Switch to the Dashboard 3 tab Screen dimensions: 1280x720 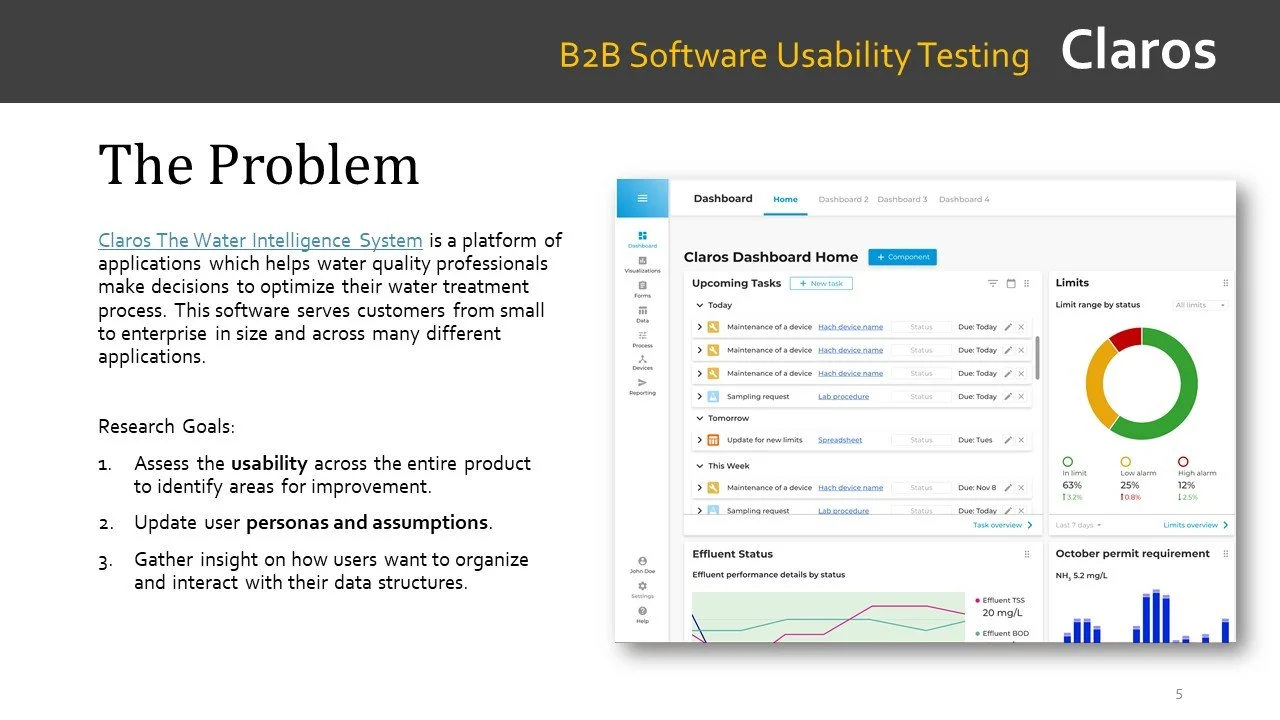pyautogui.click(x=902, y=199)
